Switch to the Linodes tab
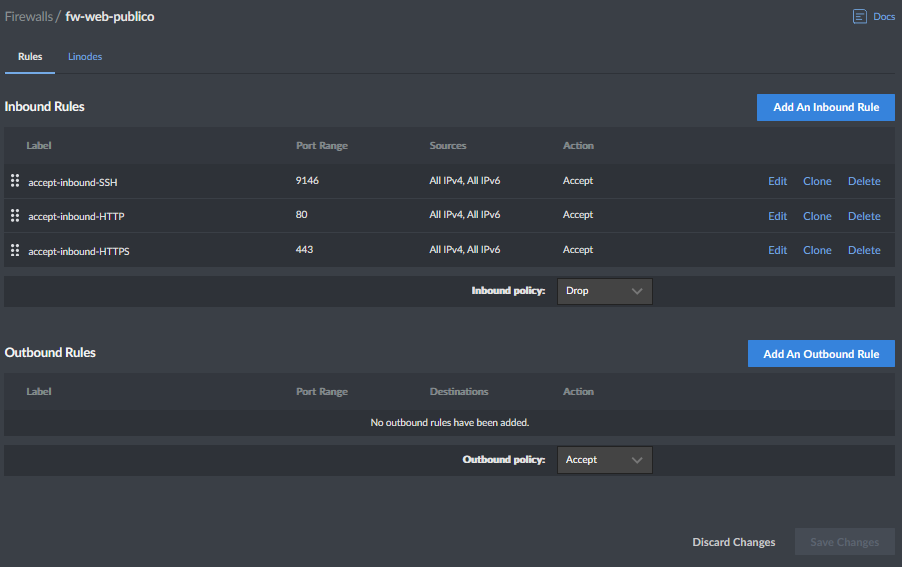The height and width of the screenshot is (567, 902). 85,57
